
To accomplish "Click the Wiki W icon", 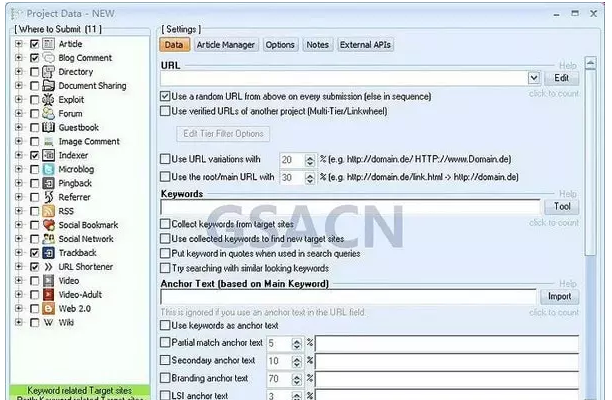I will [48, 322].
